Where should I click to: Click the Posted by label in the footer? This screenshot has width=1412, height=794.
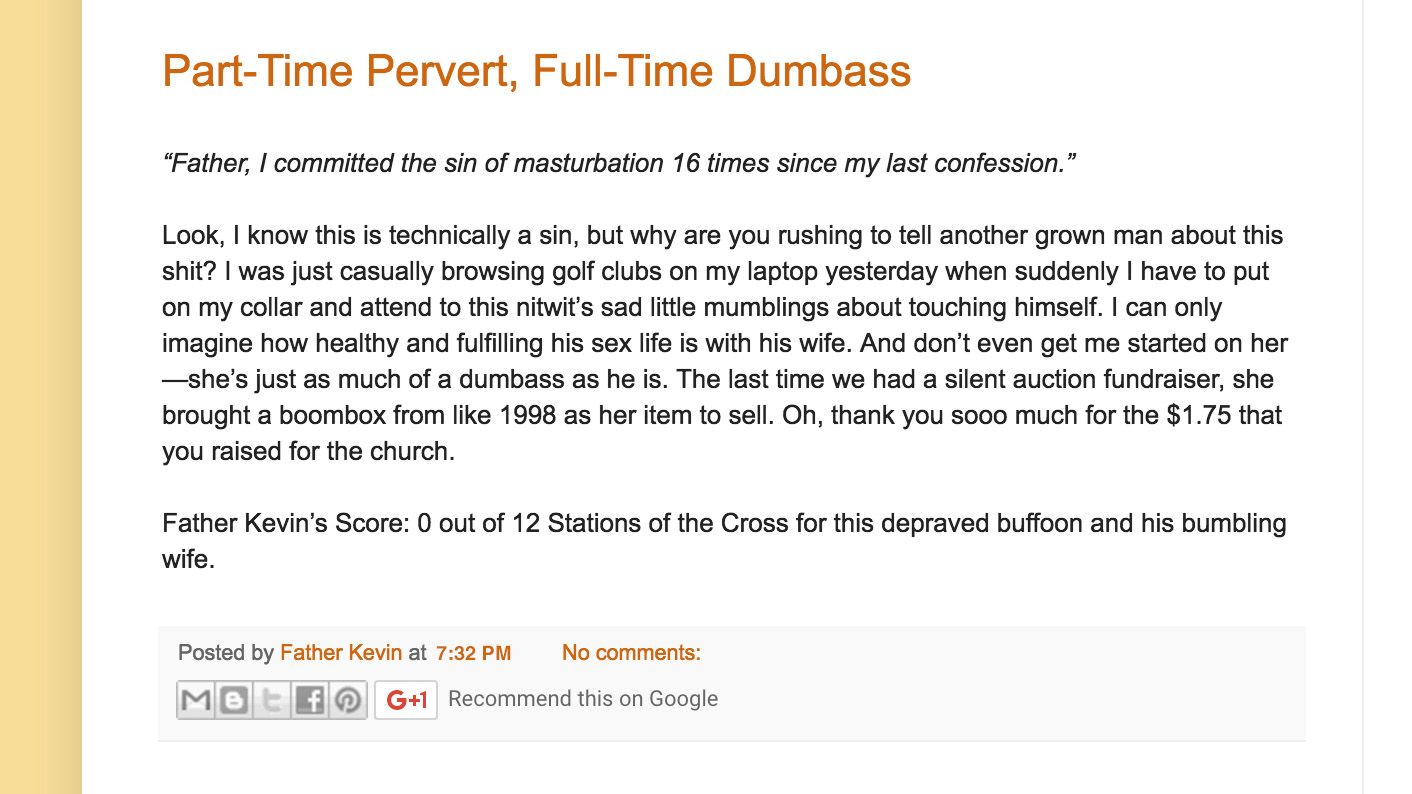click(226, 653)
